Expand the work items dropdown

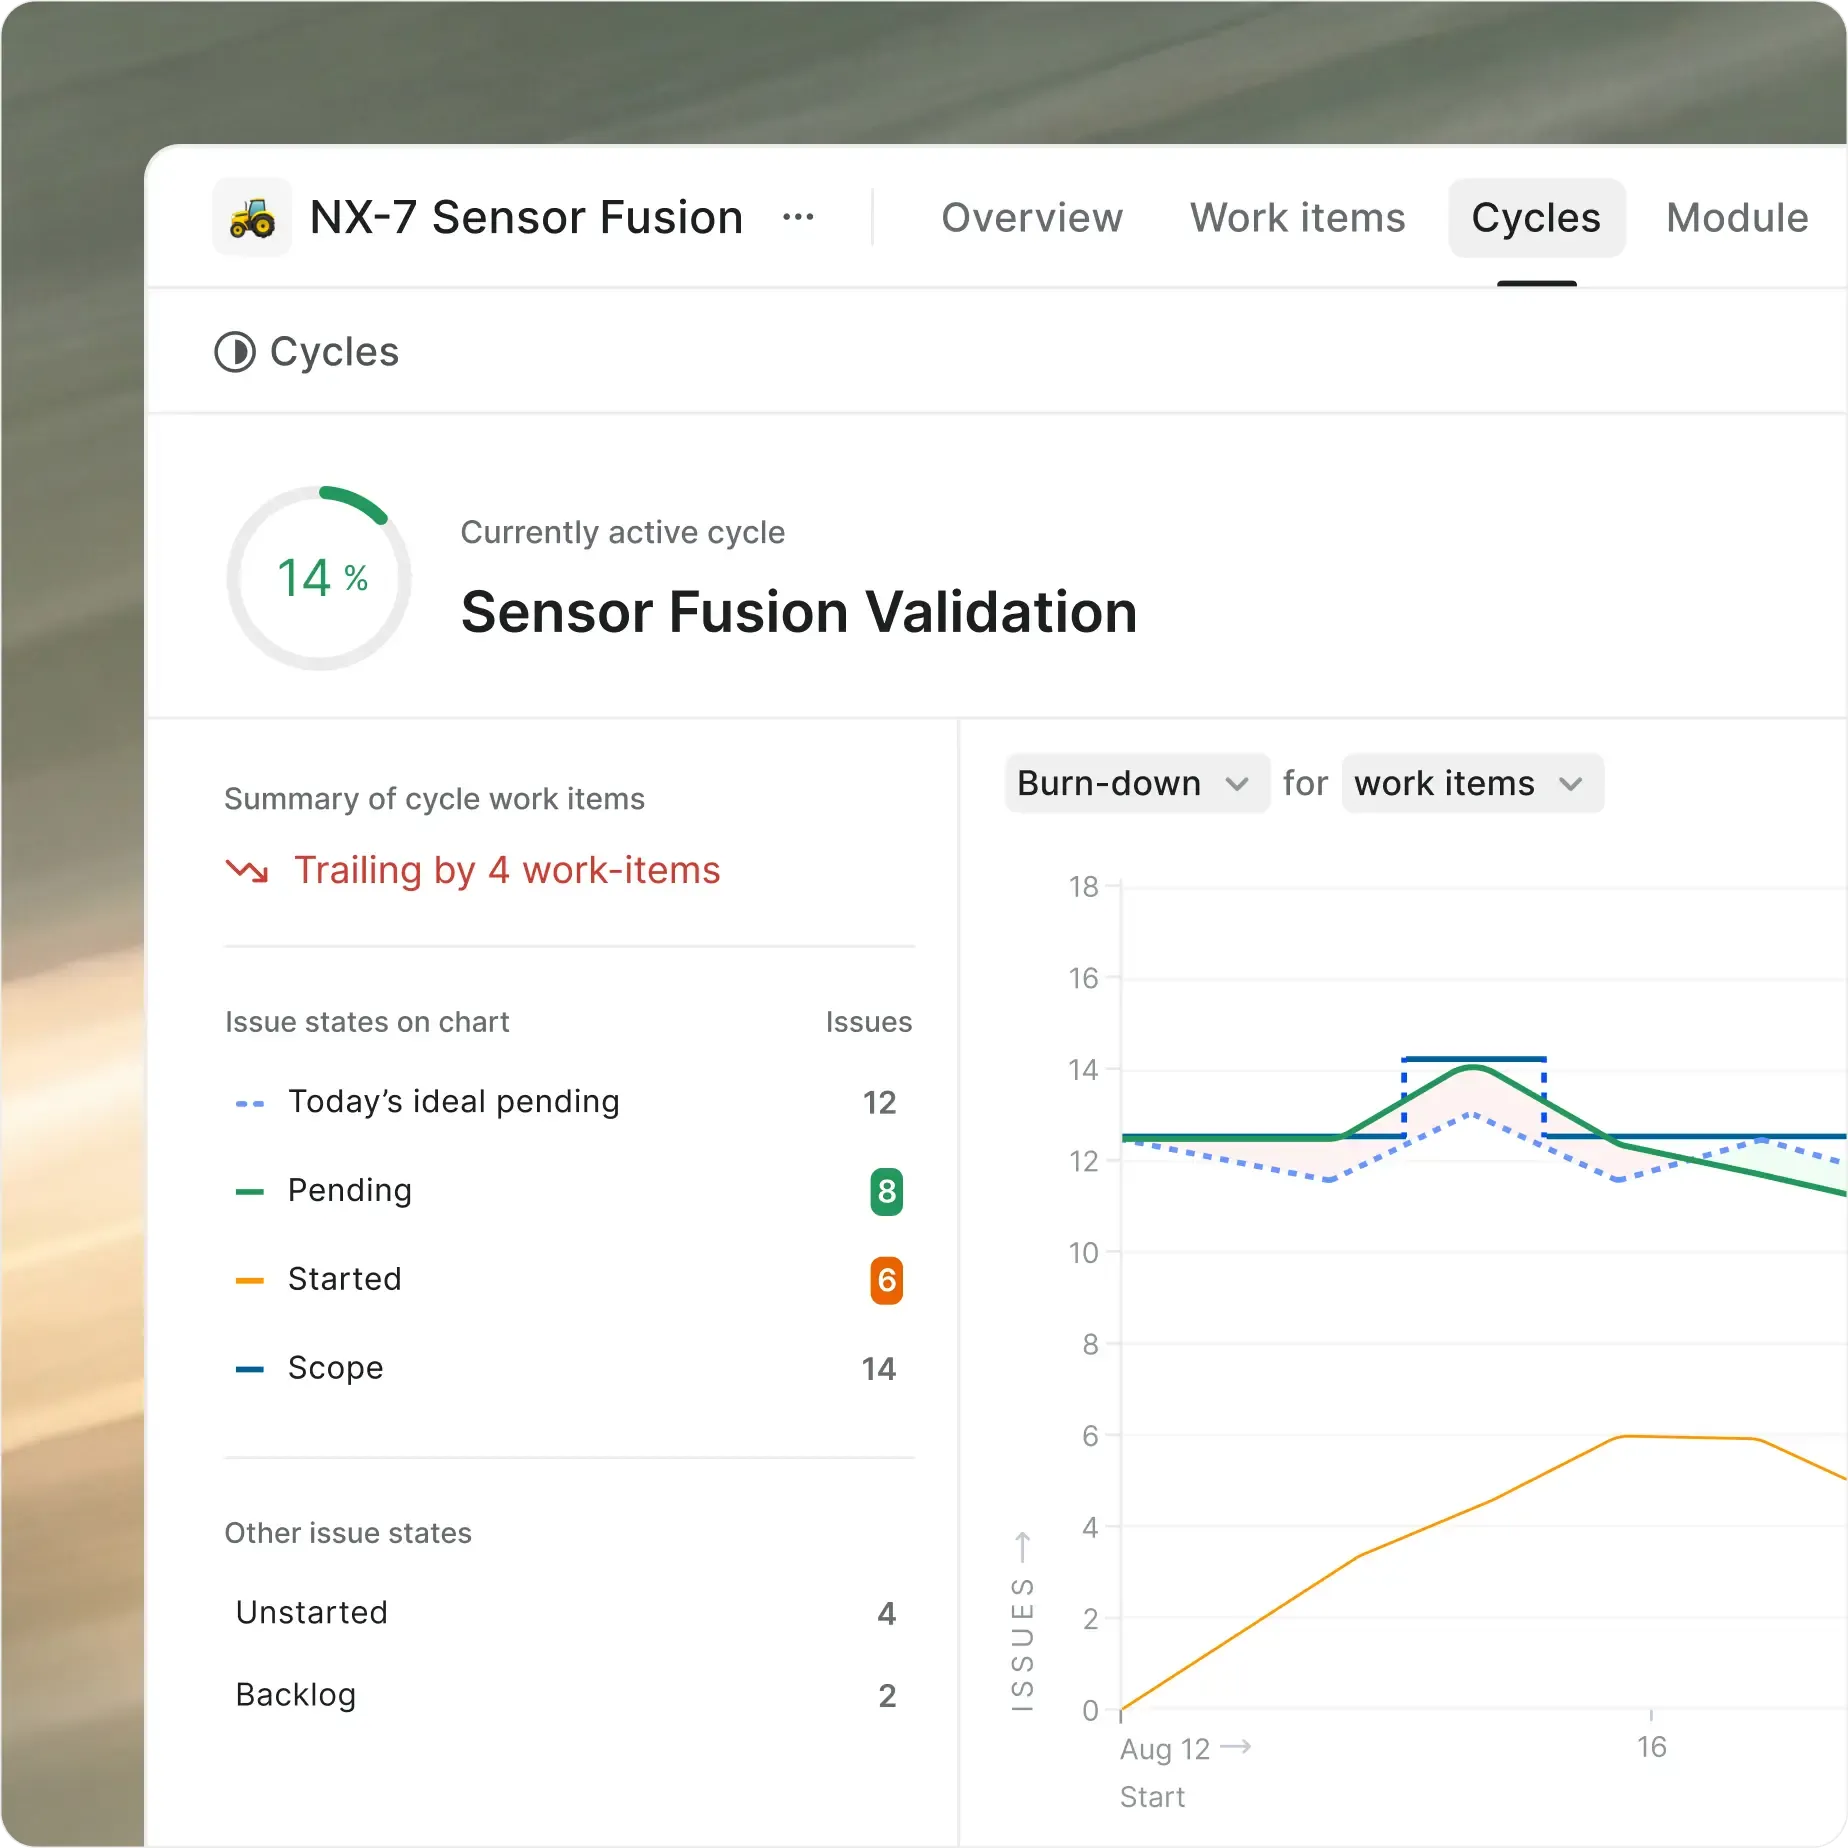pyautogui.click(x=1472, y=783)
